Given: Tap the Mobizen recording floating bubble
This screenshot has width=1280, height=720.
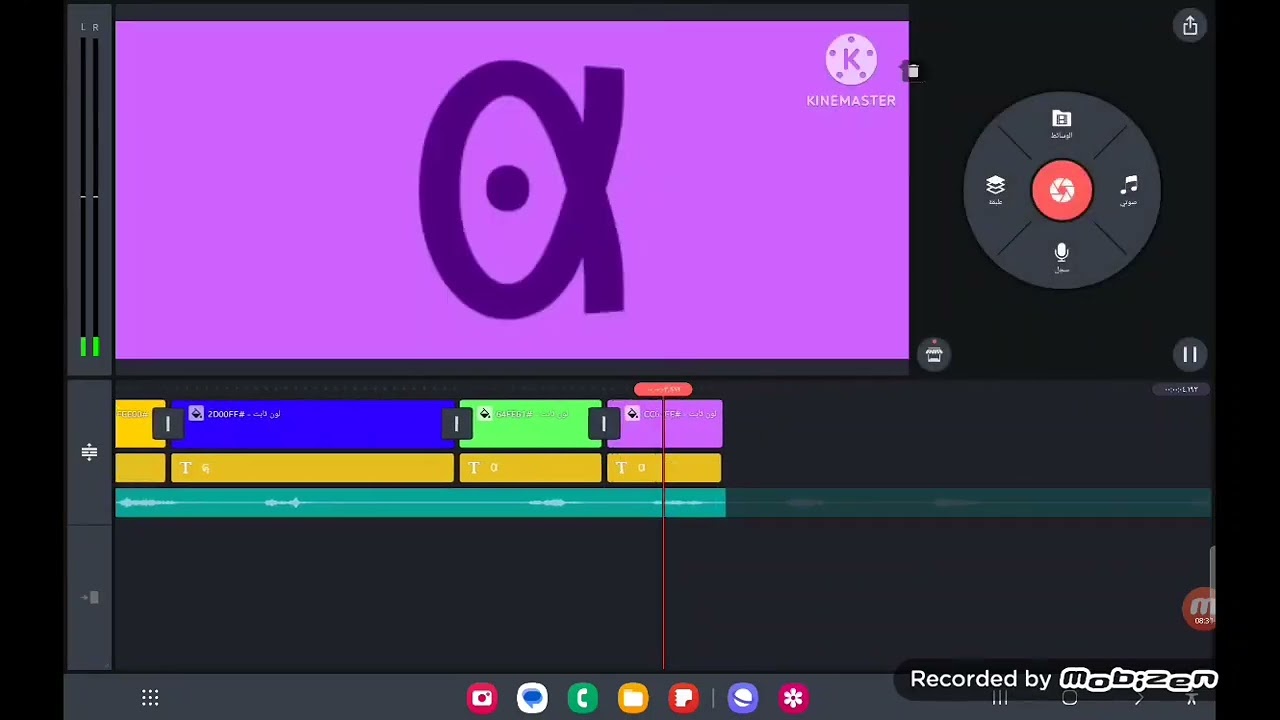Looking at the screenshot, I should point(1199,608).
